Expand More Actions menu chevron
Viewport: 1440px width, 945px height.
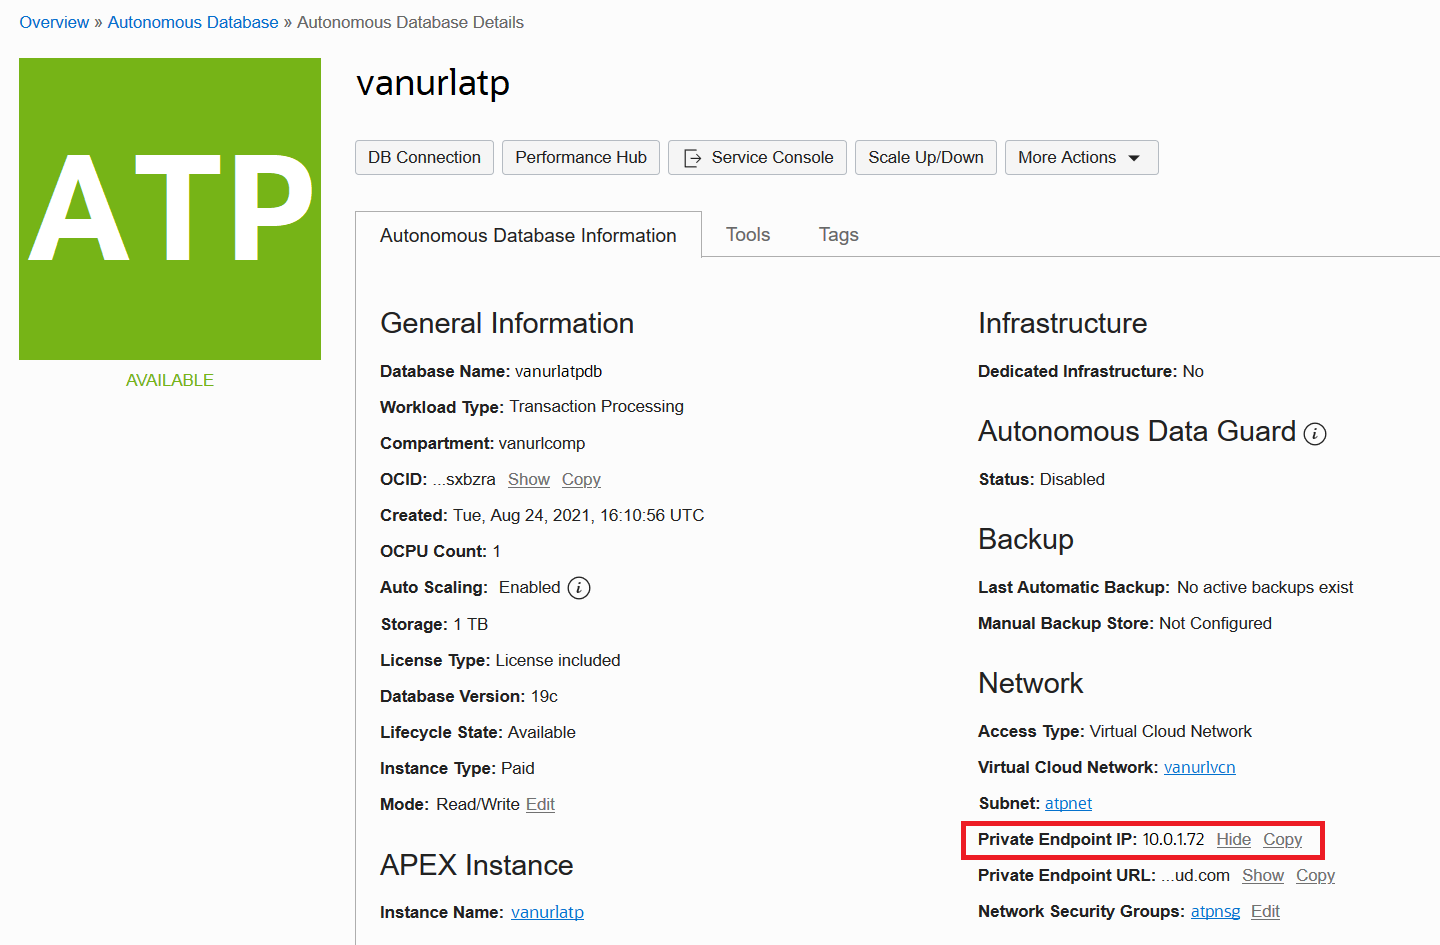coord(1134,157)
